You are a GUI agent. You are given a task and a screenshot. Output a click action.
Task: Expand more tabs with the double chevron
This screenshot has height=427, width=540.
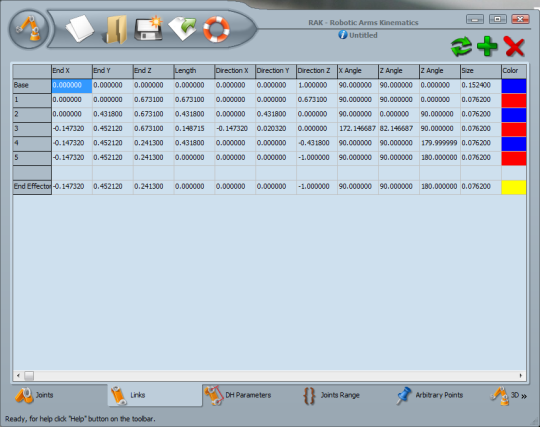pos(524,396)
